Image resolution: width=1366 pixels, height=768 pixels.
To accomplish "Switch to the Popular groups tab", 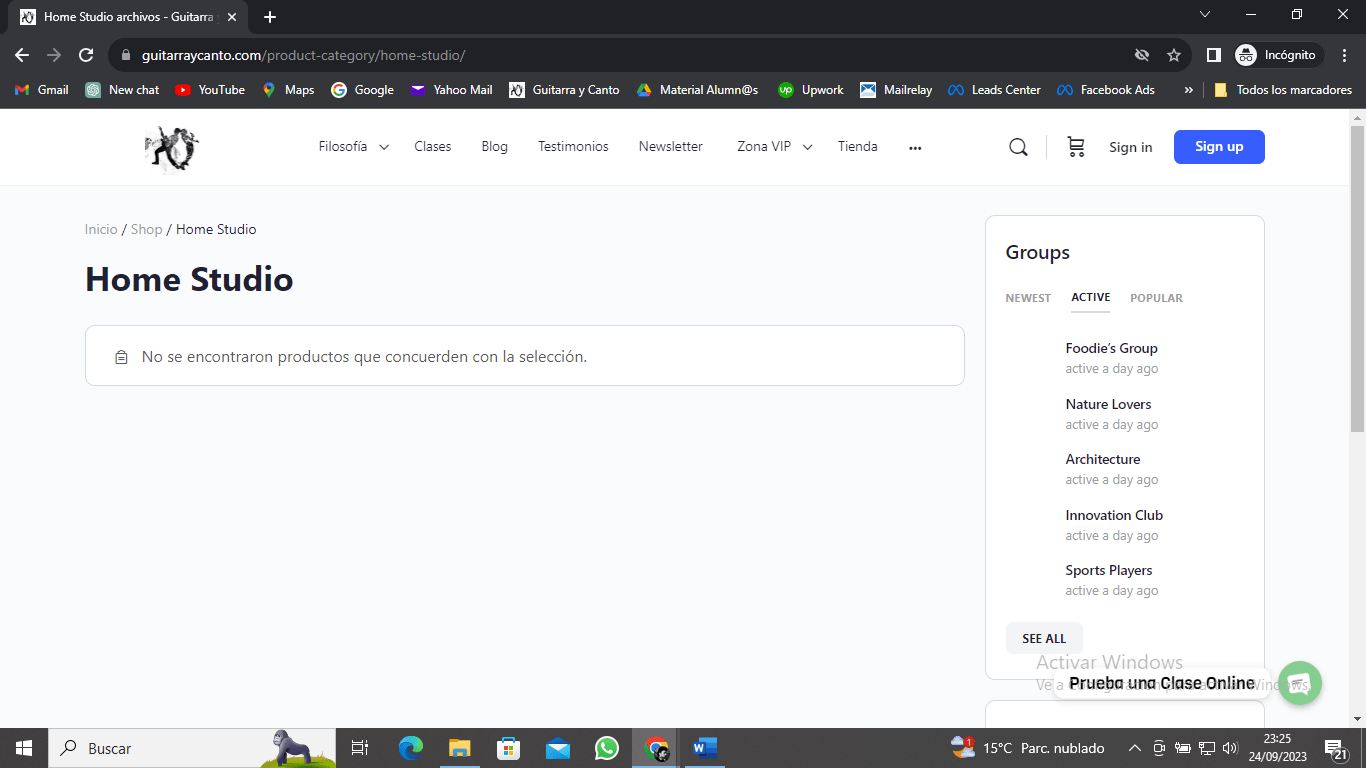I will click(x=1156, y=298).
